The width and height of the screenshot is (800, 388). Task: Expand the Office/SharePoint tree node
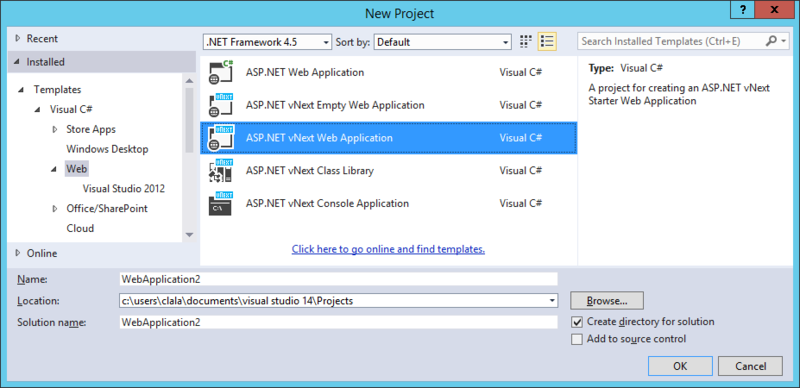coord(55,209)
